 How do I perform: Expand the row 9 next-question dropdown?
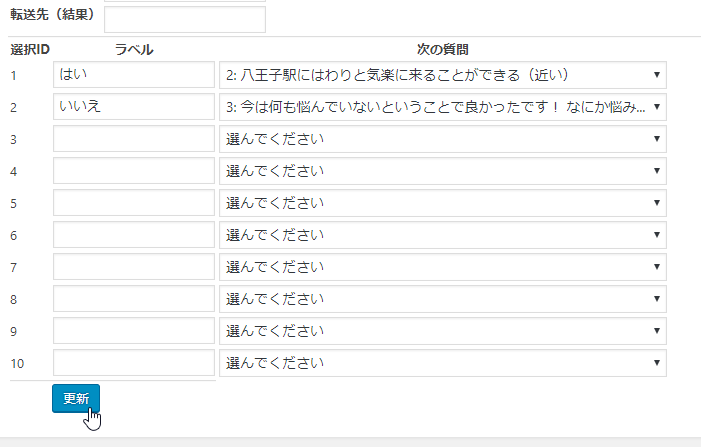(442, 331)
